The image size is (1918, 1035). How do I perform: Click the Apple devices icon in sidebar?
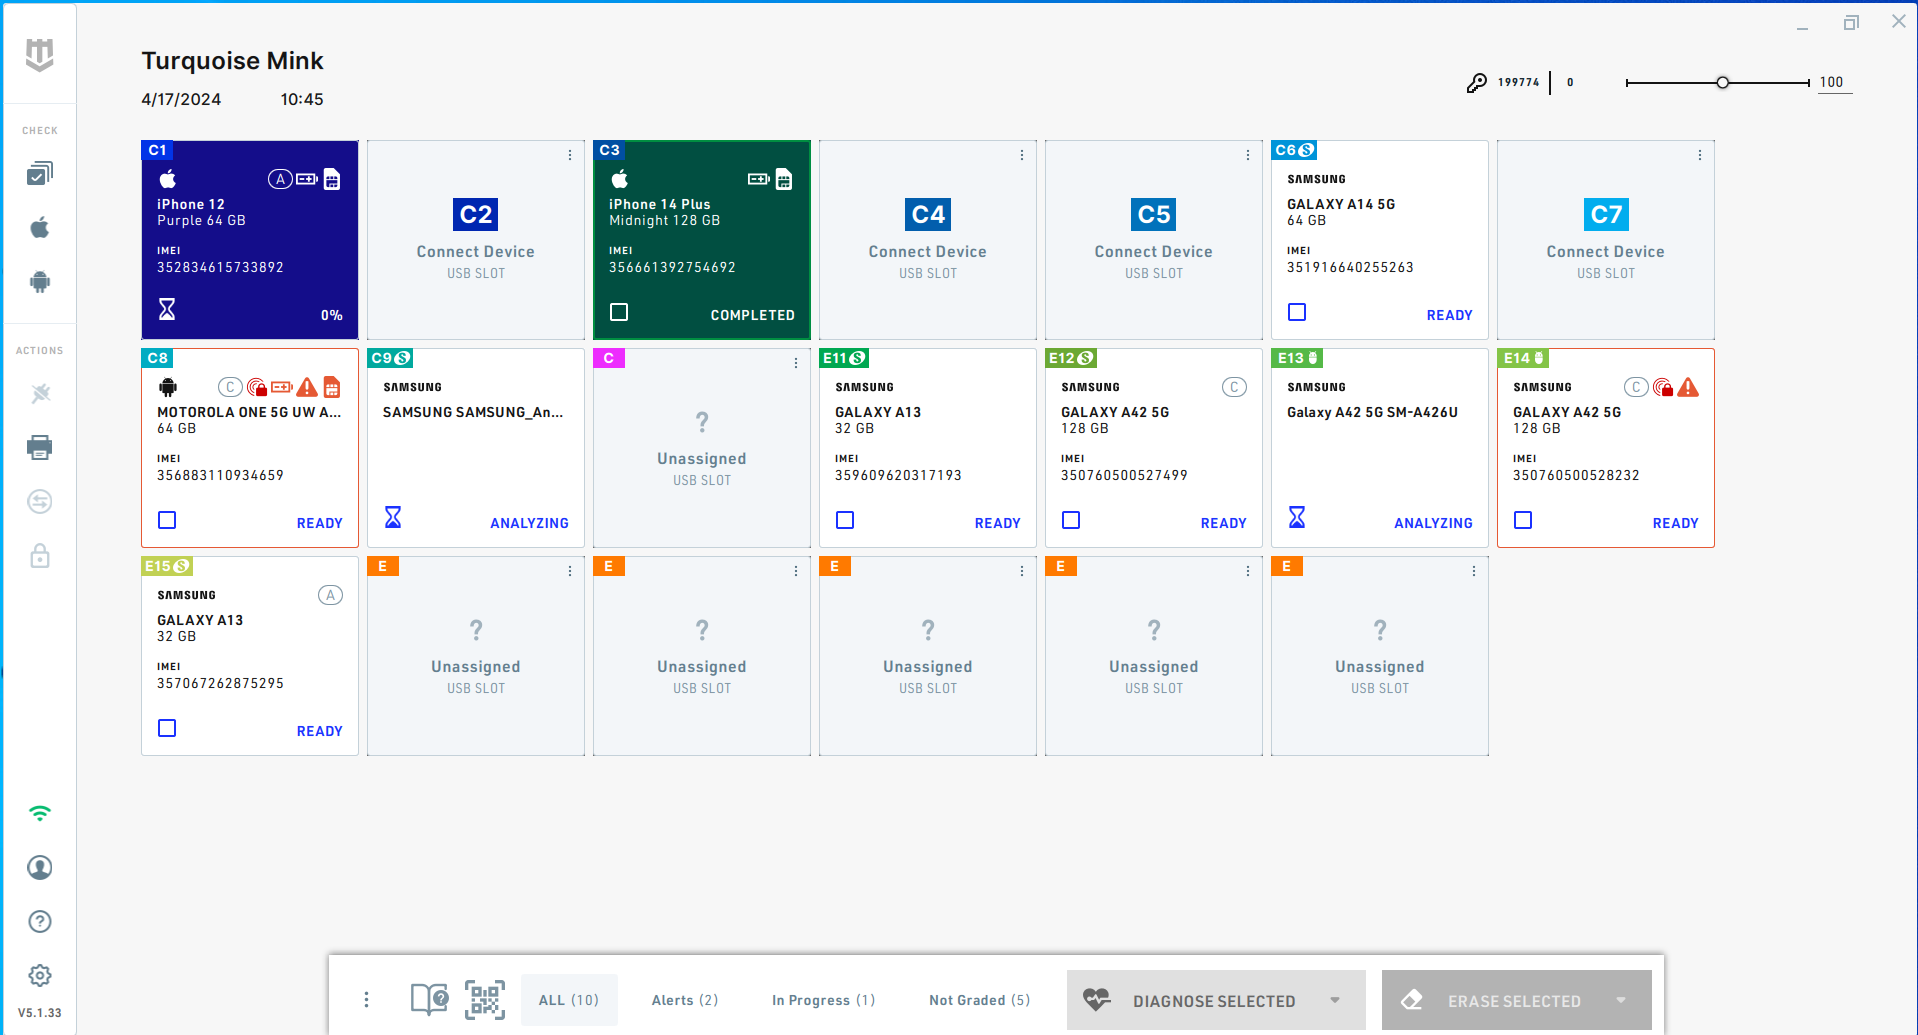(40, 228)
